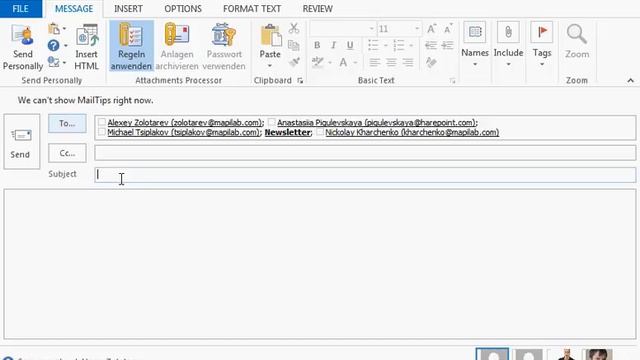Image resolution: width=640 pixels, height=360 pixels.
Task: Click the To... button
Action: click(x=67, y=123)
